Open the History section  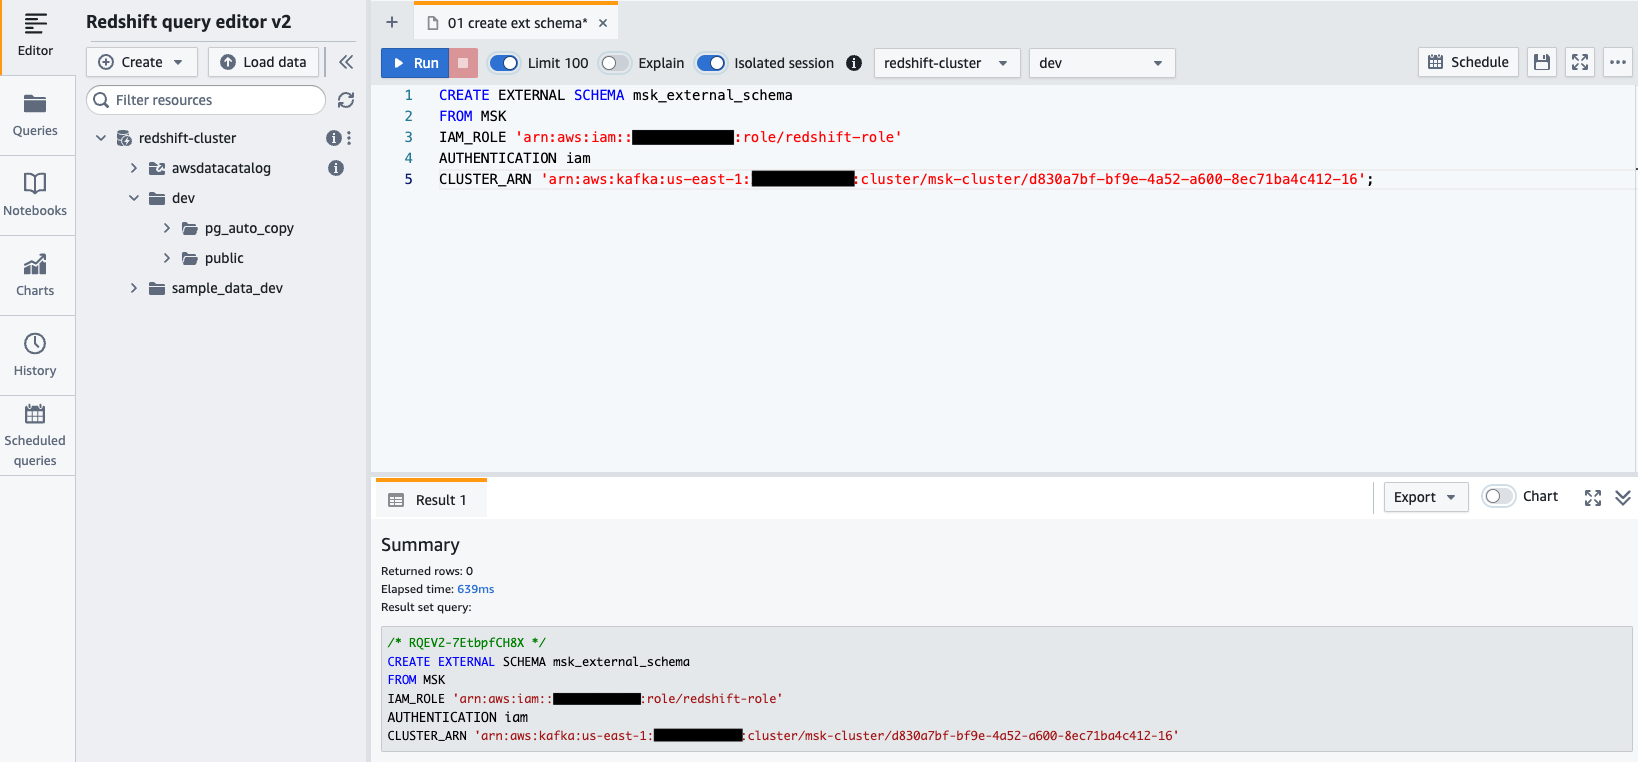(x=36, y=355)
